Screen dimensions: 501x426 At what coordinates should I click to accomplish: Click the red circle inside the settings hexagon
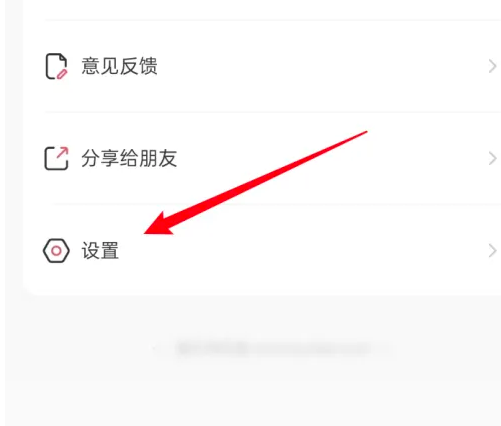(x=56, y=251)
